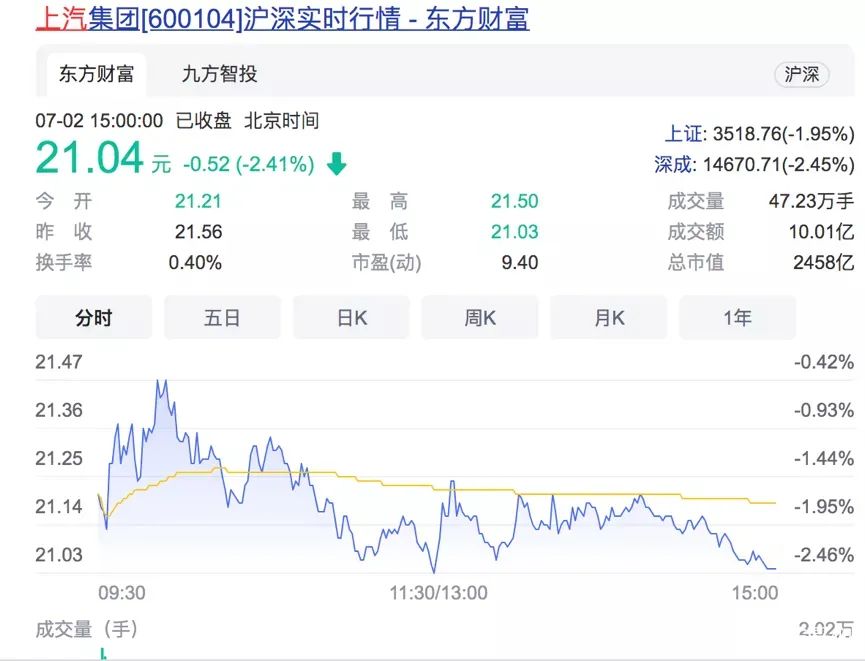The image size is (865, 661).
Task: Click the timestamp 07-02 15:00:00
Action: click(x=99, y=120)
